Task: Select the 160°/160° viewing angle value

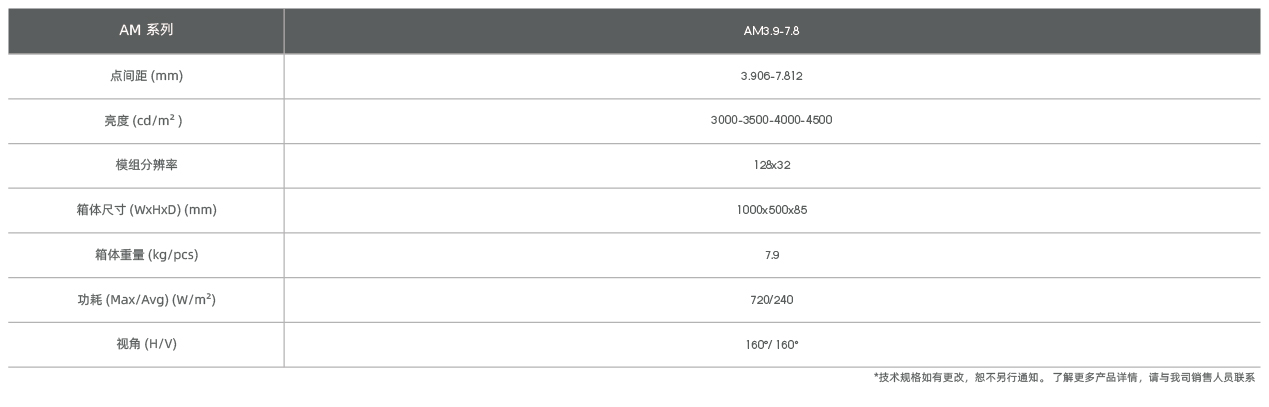Action: (x=771, y=345)
